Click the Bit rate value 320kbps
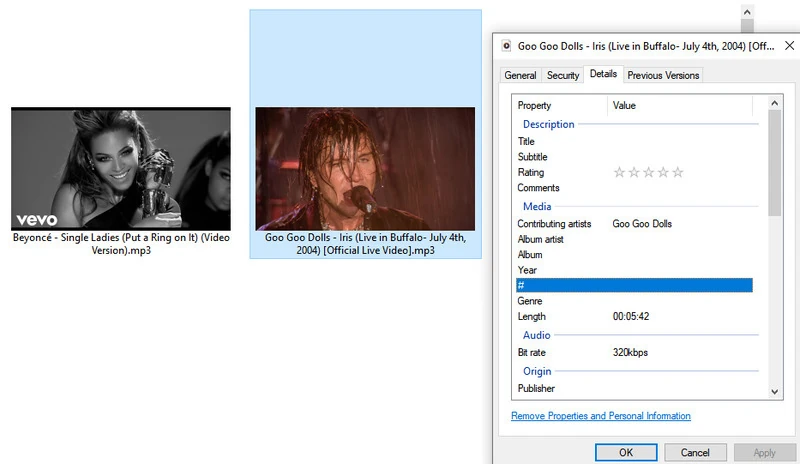The image size is (800, 464). (x=630, y=352)
